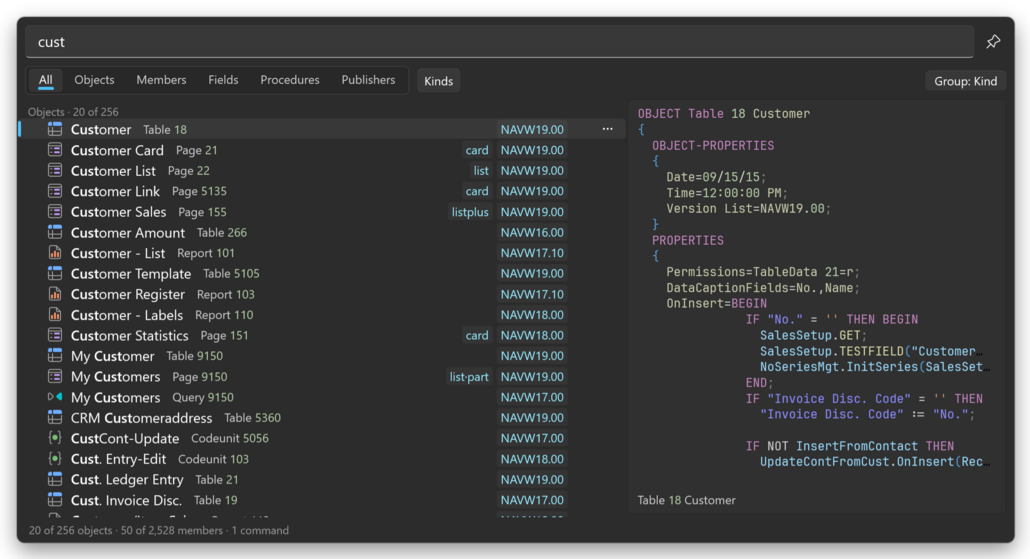Switch to the Objects tab
The image size is (1030, 559).
click(x=94, y=80)
